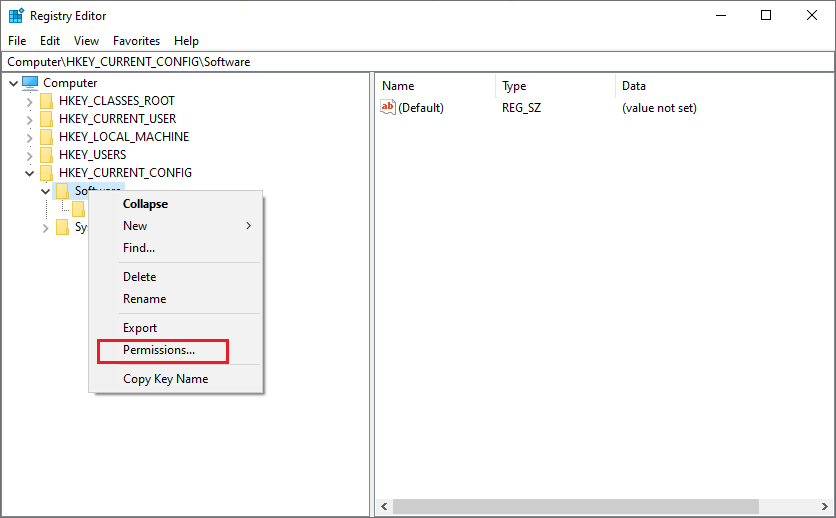Collapse the Computer root node
This screenshot has width=836, height=518.
tap(12, 83)
